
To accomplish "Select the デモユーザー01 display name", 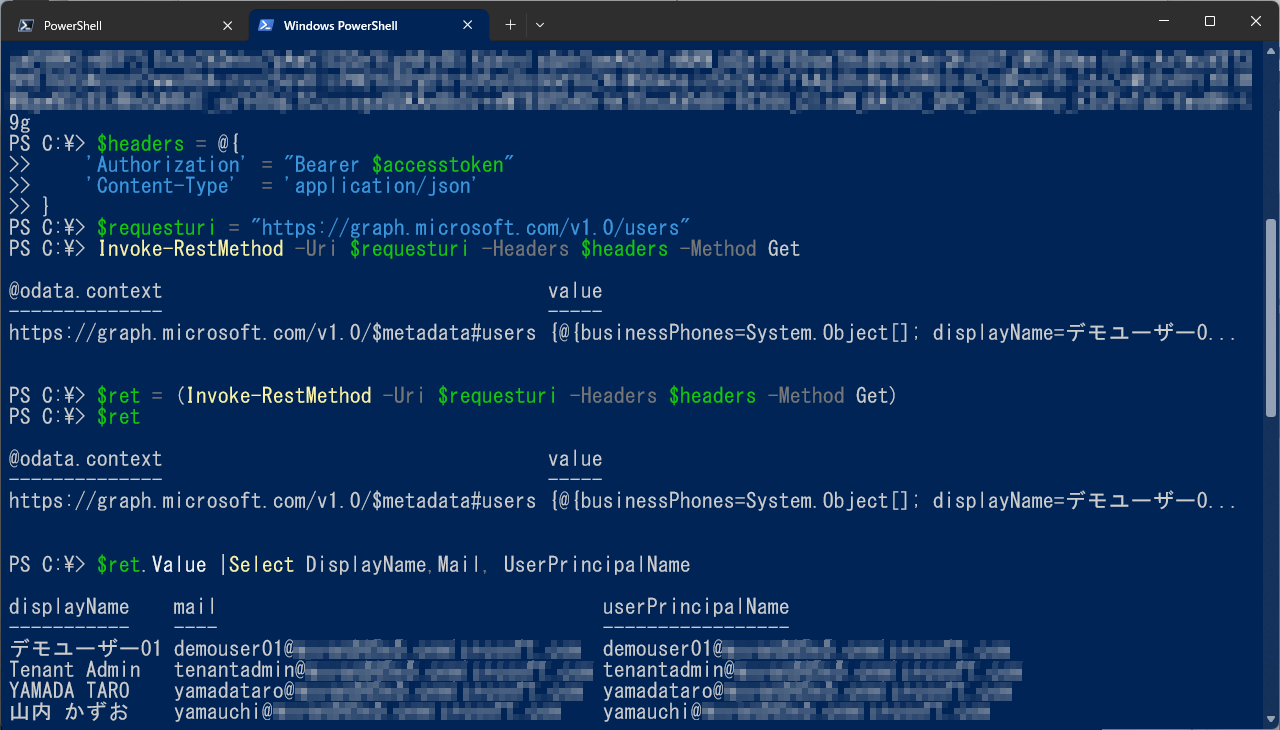I will pyautogui.click(x=85, y=648).
